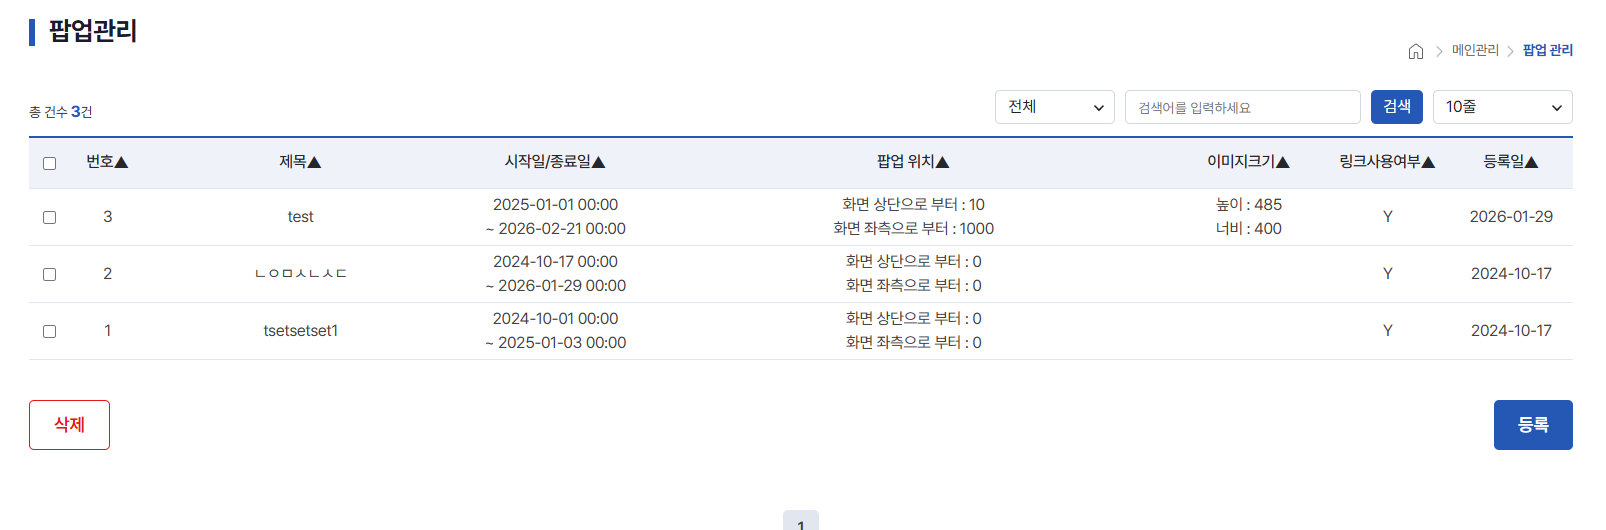Click the red 삭제 button
Image resolution: width=1606 pixels, height=530 pixels.
coord(69,425)
